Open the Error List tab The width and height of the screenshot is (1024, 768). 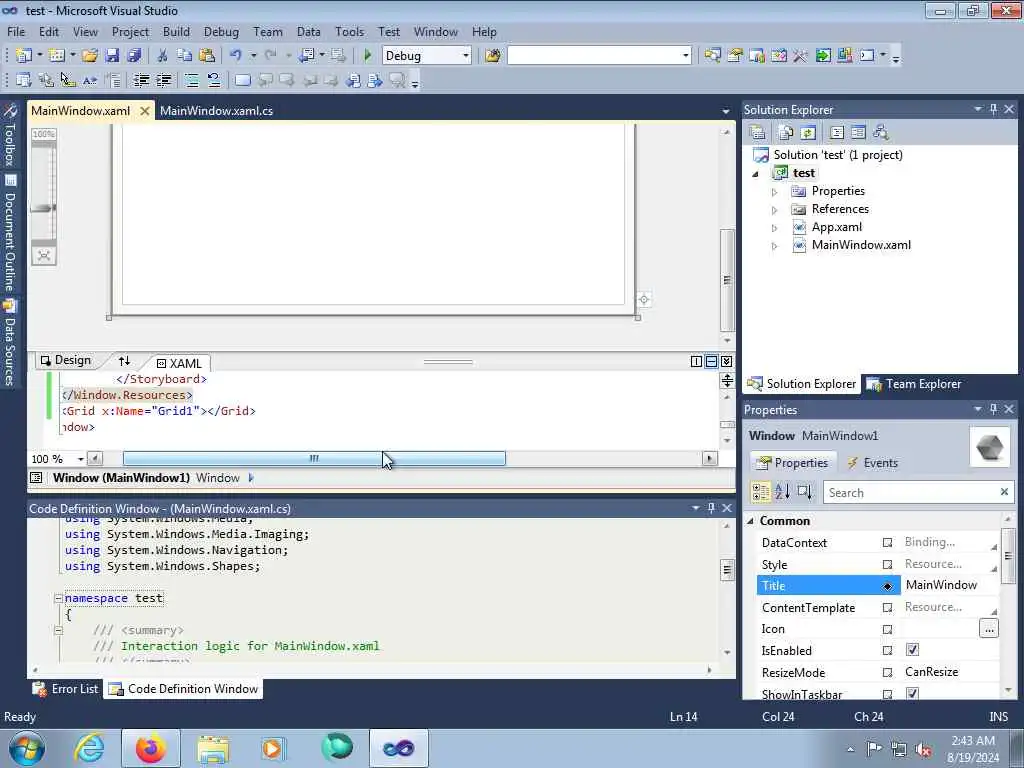66,689
